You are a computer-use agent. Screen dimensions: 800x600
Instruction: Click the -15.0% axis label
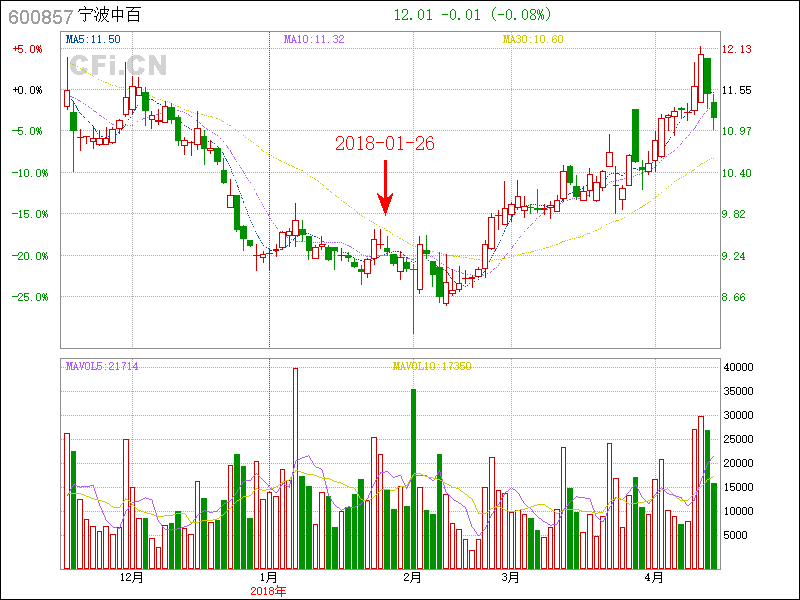coord(30,214)
